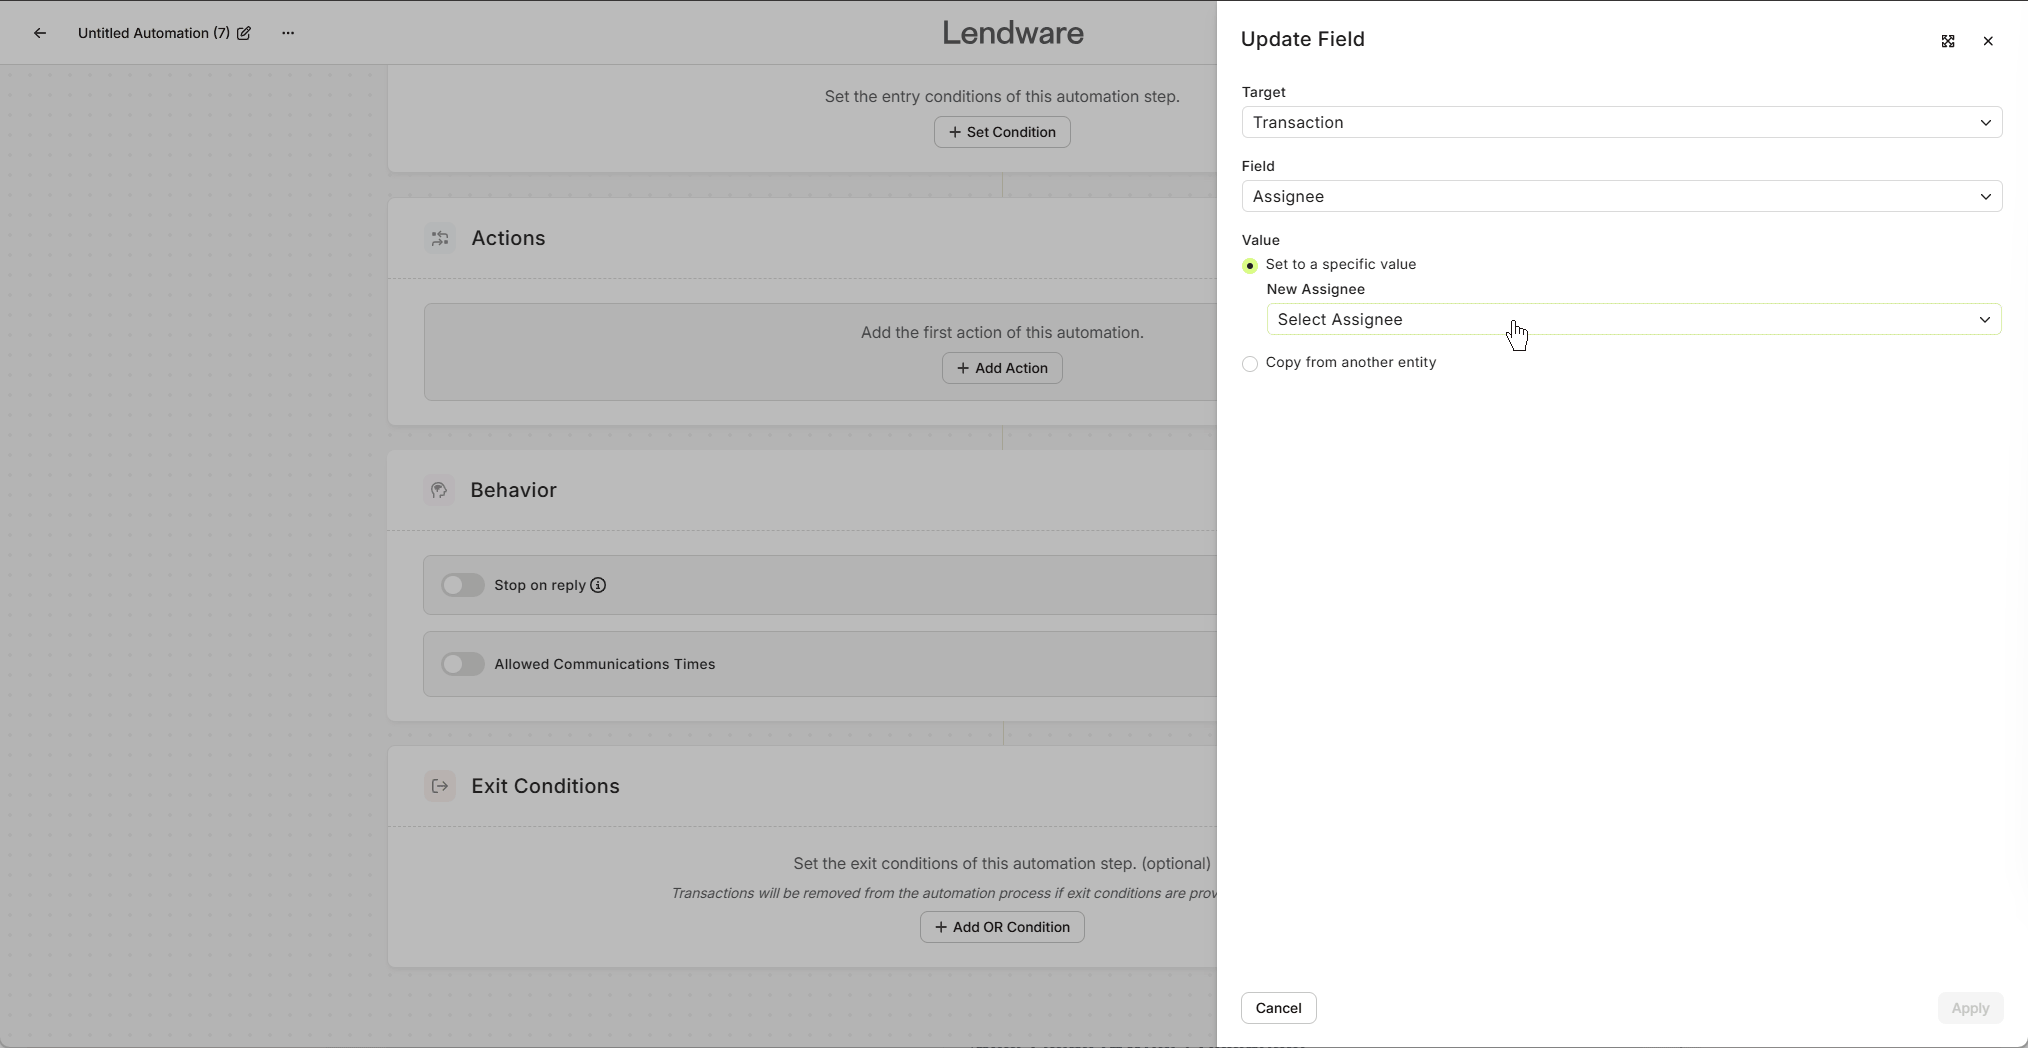2028x1048 pixels.
Task: Click Add Action in the Actions section
Action: point(1001,368)
